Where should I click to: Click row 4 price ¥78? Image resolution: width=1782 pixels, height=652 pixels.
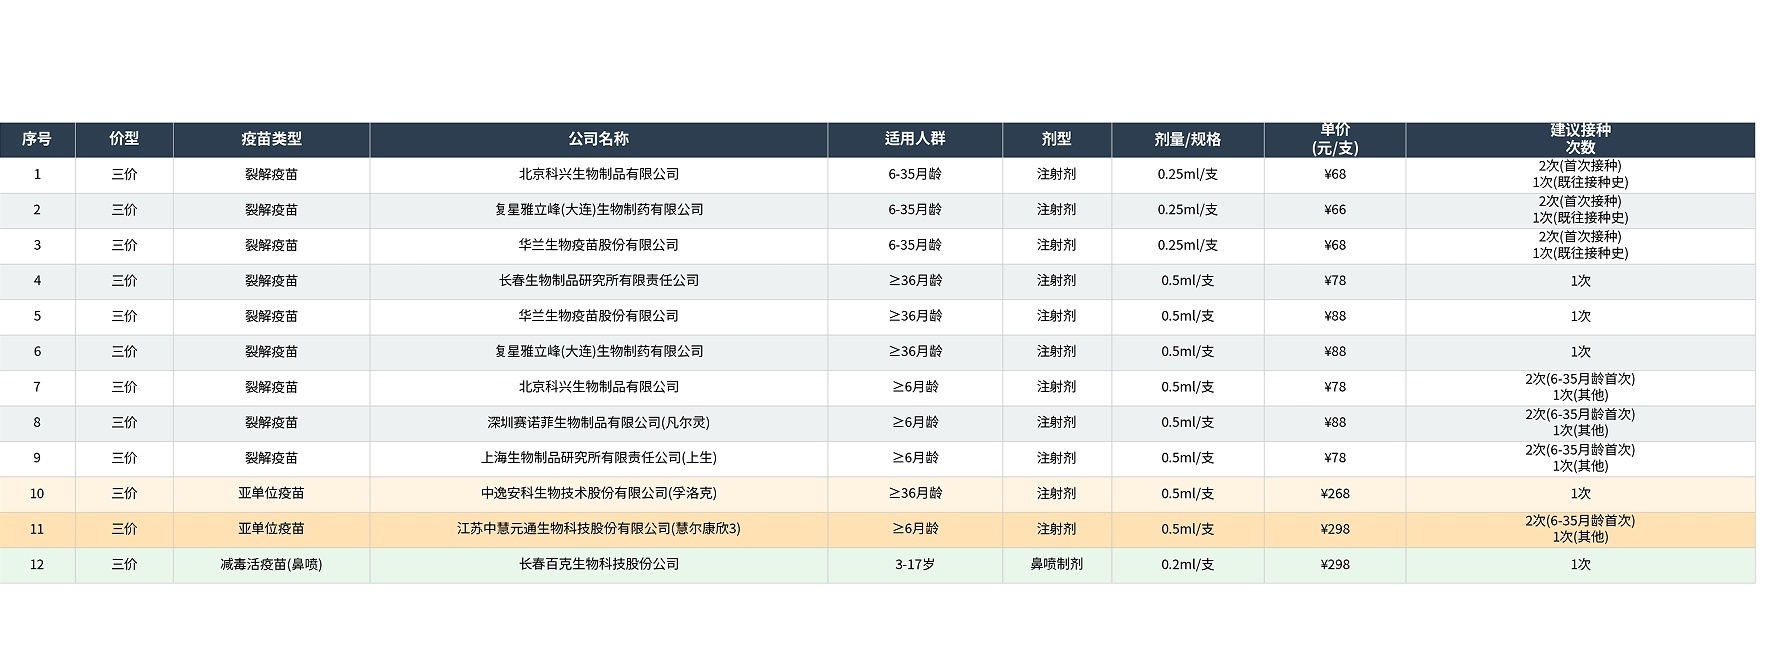point(1335,281)
